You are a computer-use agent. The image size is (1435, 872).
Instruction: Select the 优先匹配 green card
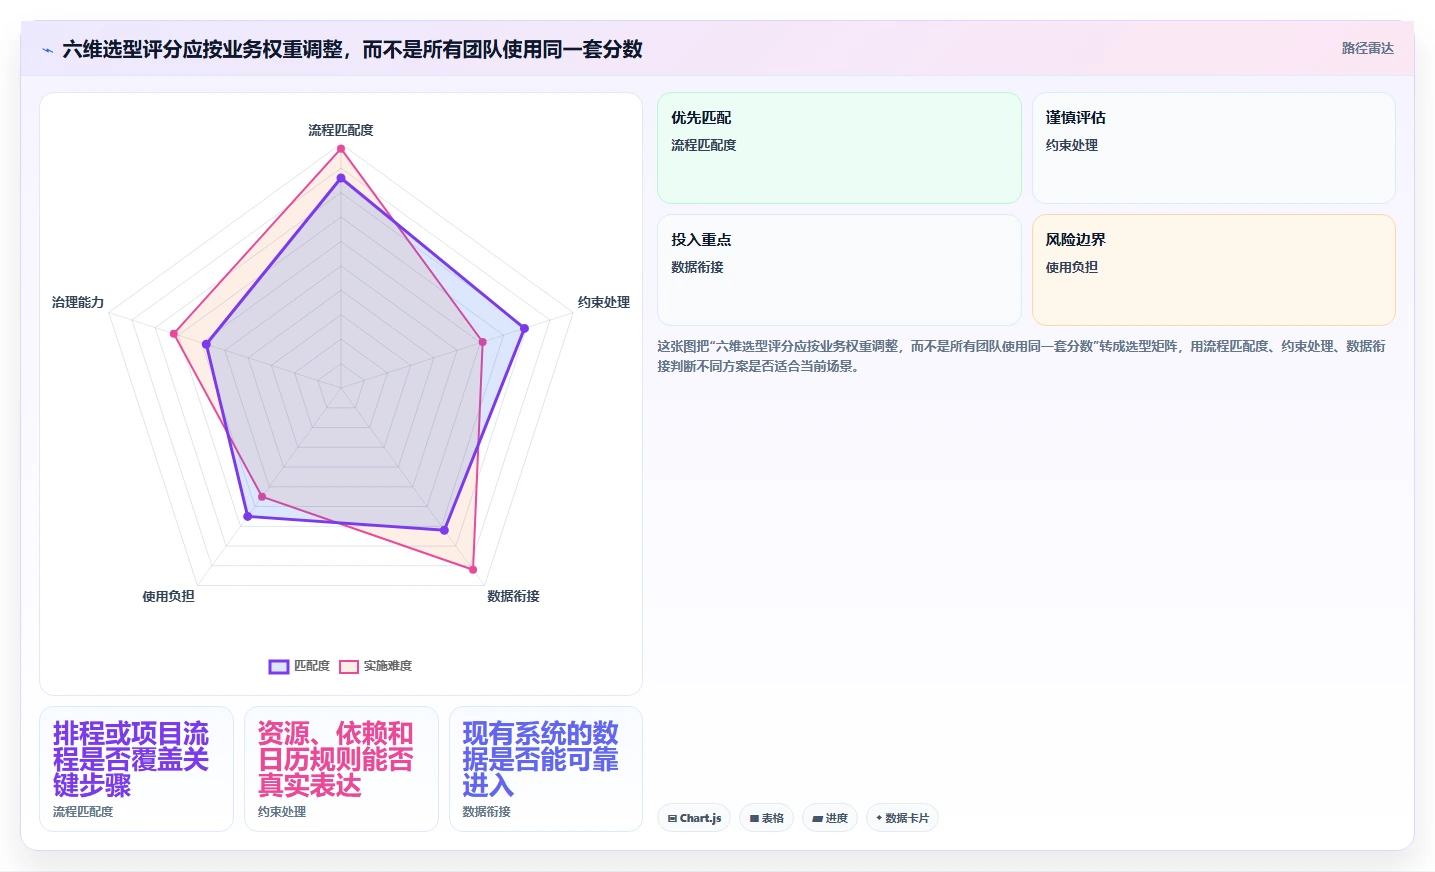(839, 148)
